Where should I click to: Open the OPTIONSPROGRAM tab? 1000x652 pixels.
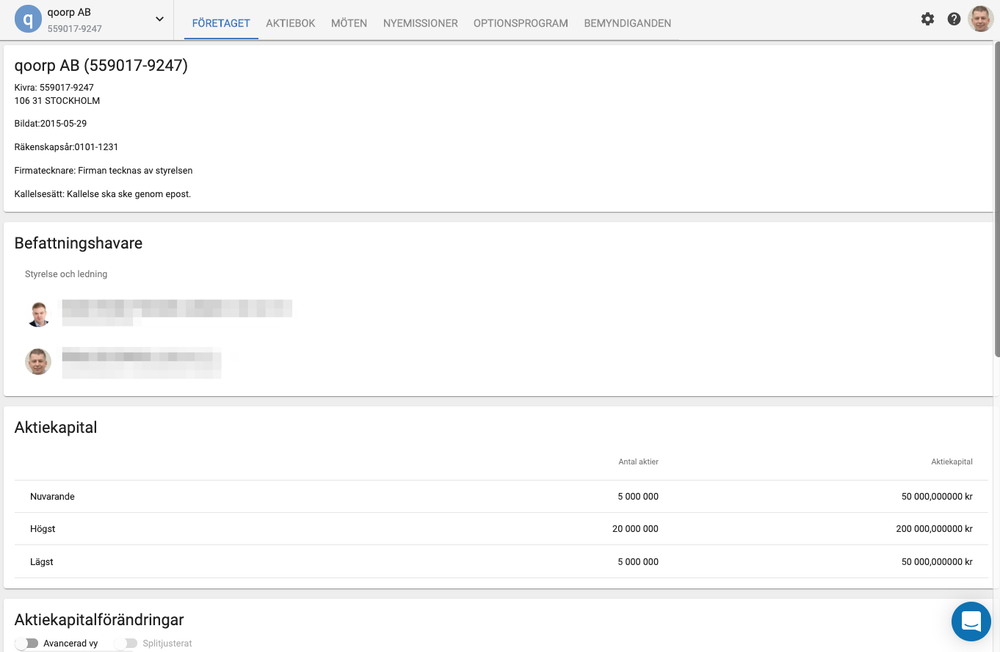(520, 23)
